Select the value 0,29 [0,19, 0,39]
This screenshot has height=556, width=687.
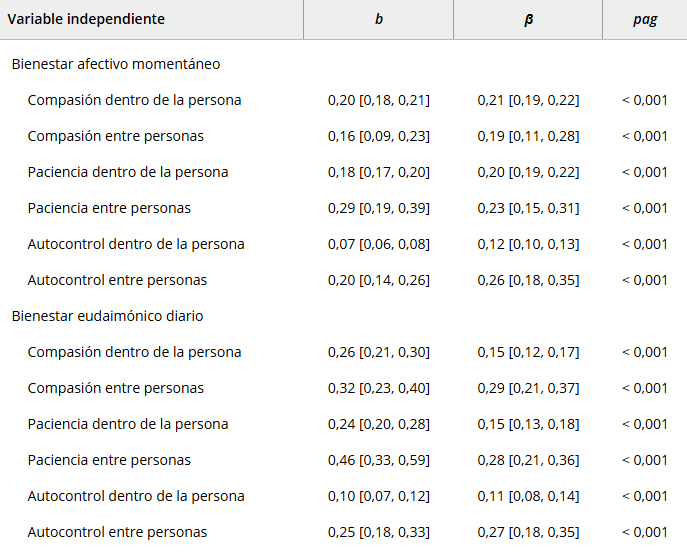(378, 208)
